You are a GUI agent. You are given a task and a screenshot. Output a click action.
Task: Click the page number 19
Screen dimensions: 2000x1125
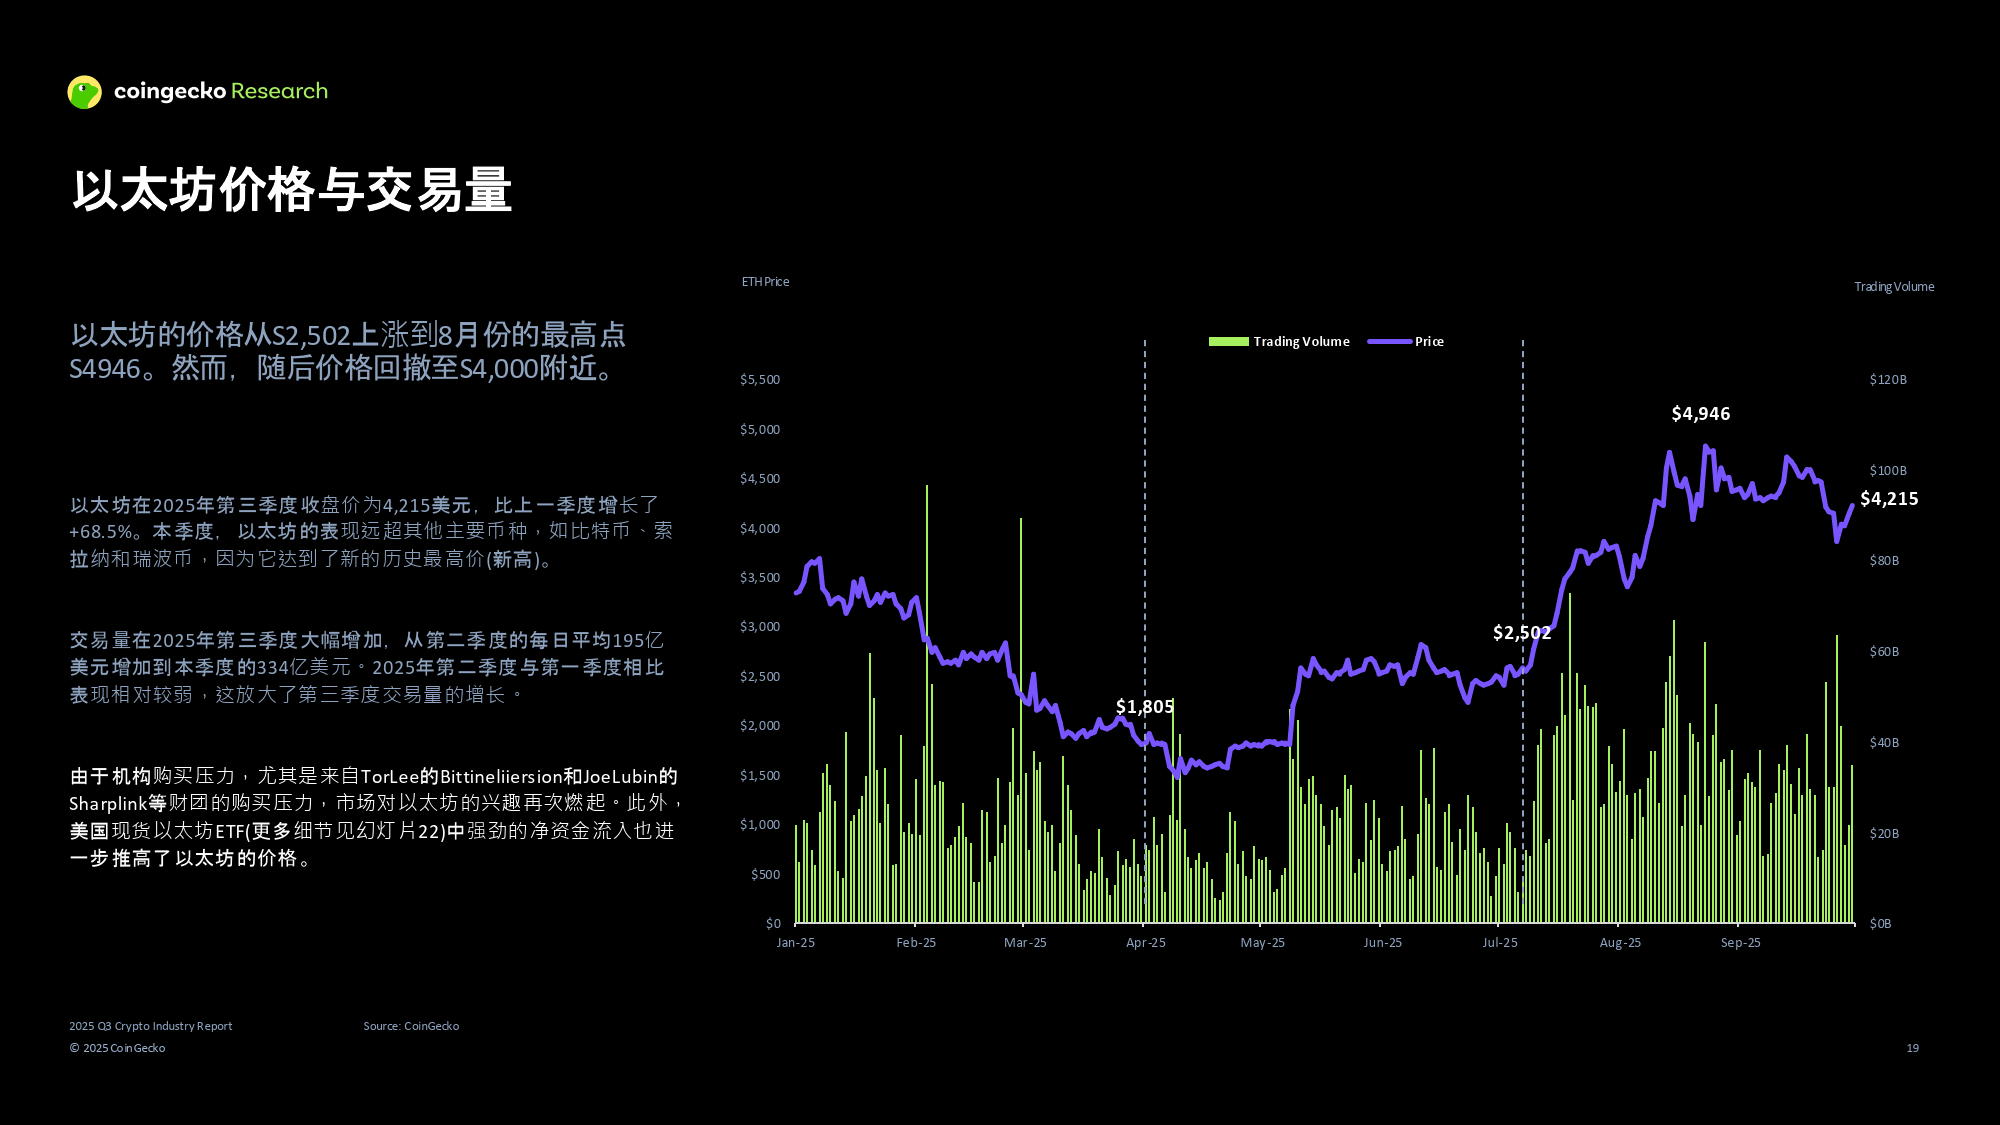pyautogui.click(x=1912, y=1048)
